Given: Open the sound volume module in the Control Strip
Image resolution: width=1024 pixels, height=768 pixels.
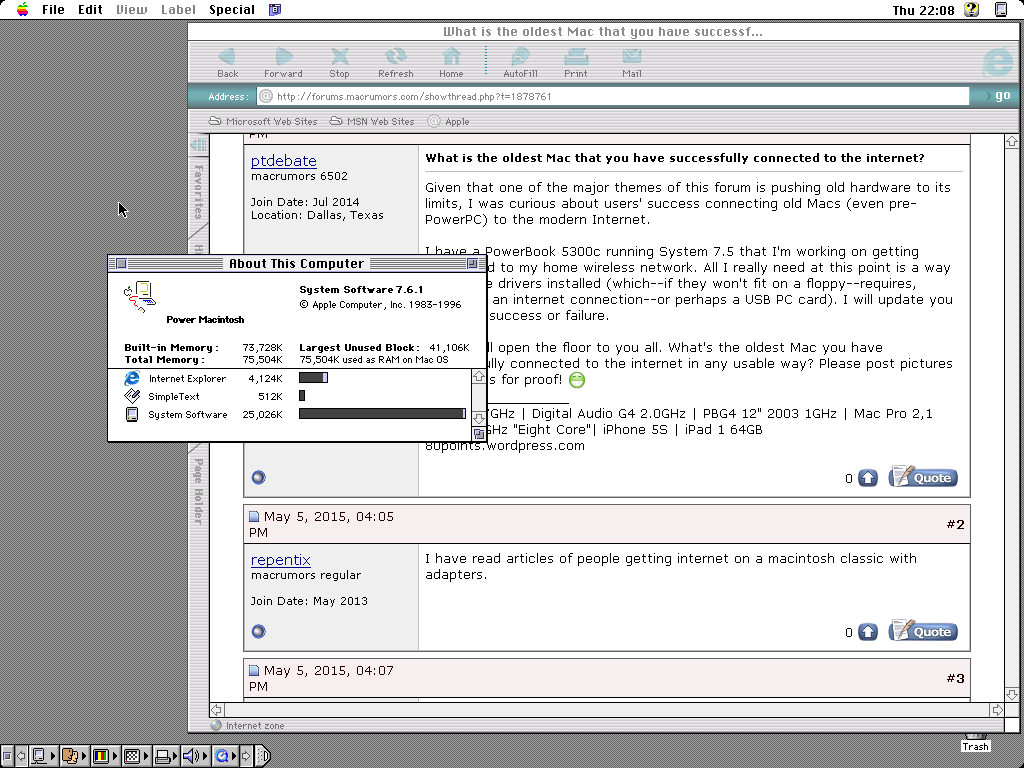Looking at the screenshot, I should (x=189, y=756).
